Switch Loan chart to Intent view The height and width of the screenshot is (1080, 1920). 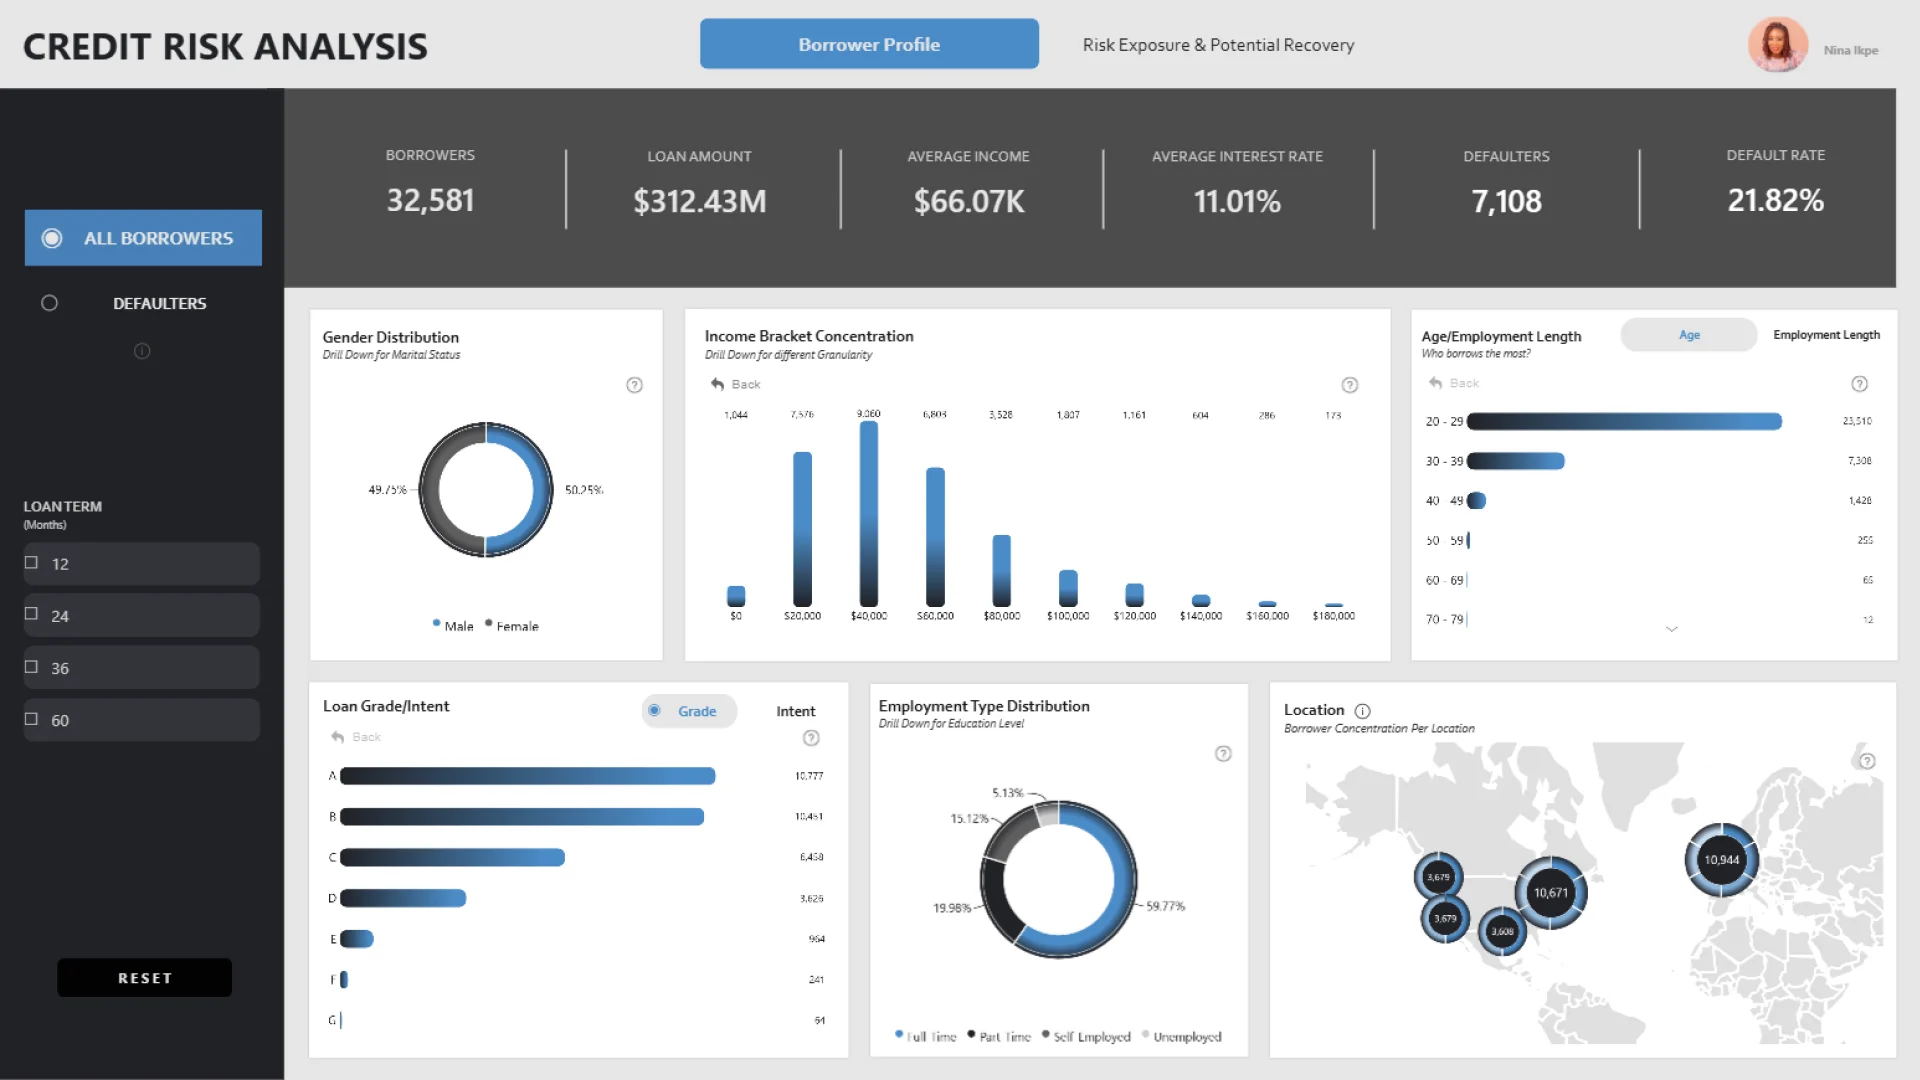795,711
